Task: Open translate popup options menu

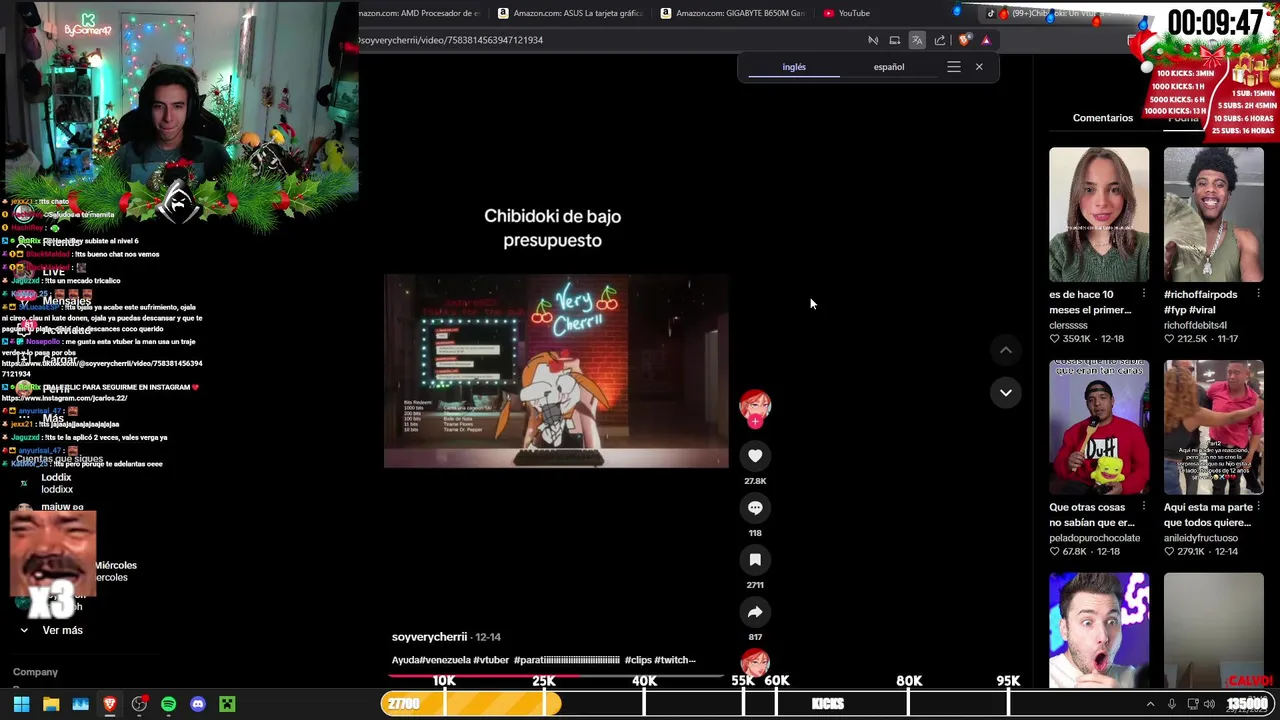Action: pos(954,67)
